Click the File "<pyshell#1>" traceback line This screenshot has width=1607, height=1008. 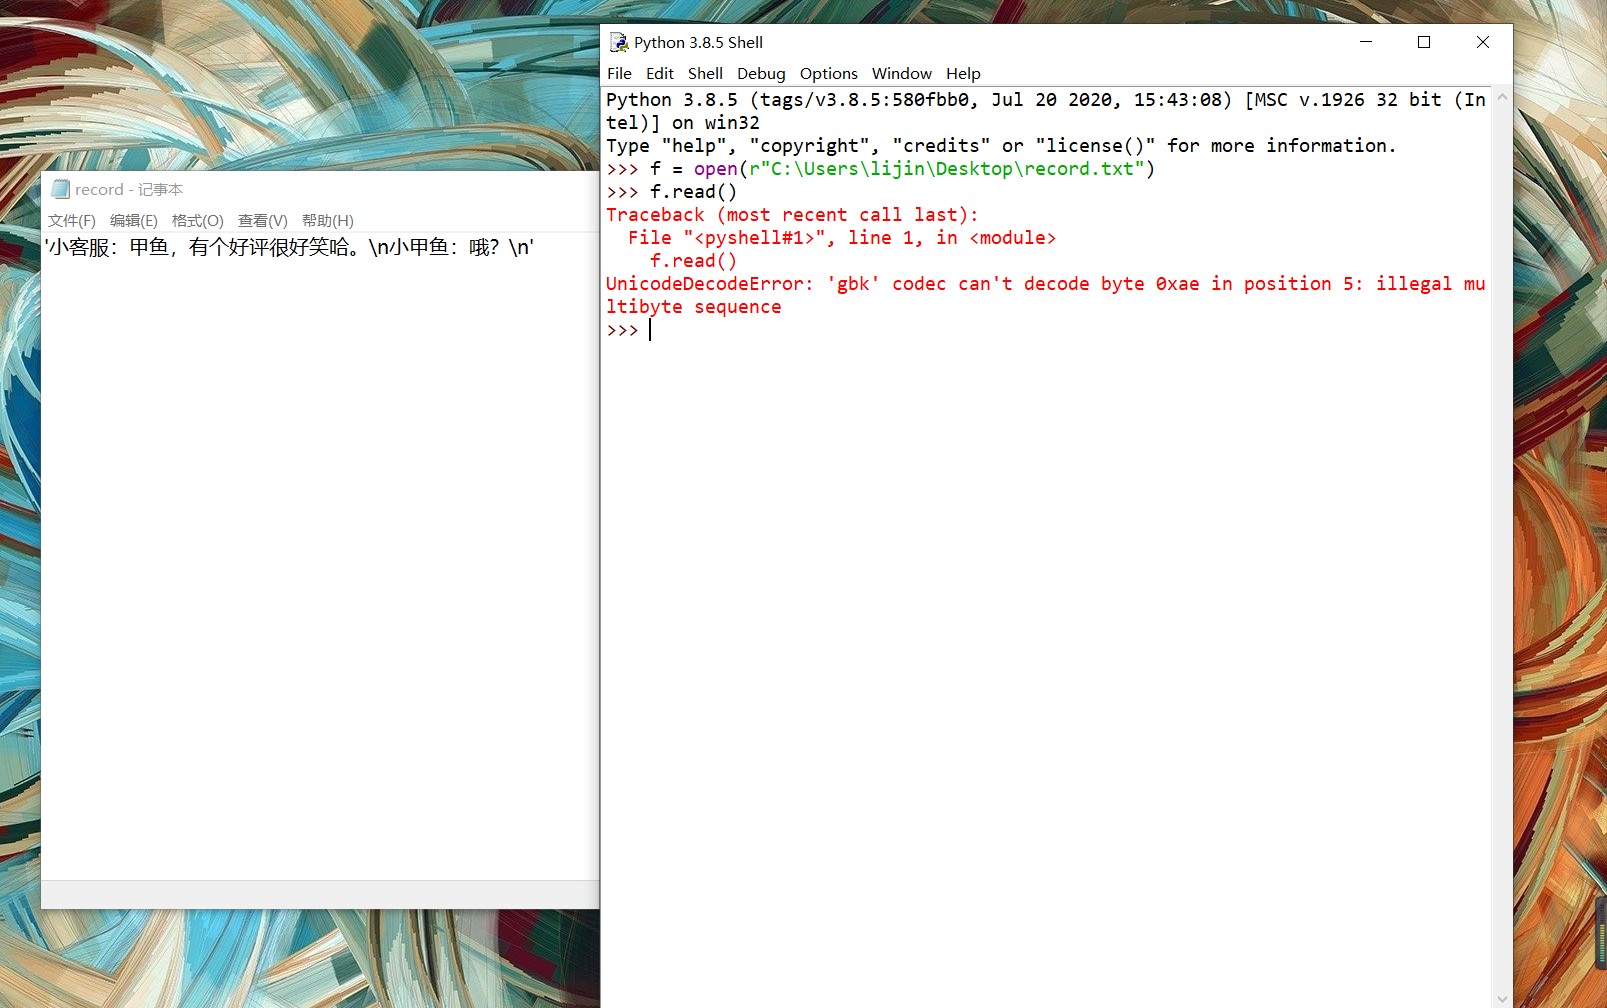pyautogui.click(x=842, y=238)
